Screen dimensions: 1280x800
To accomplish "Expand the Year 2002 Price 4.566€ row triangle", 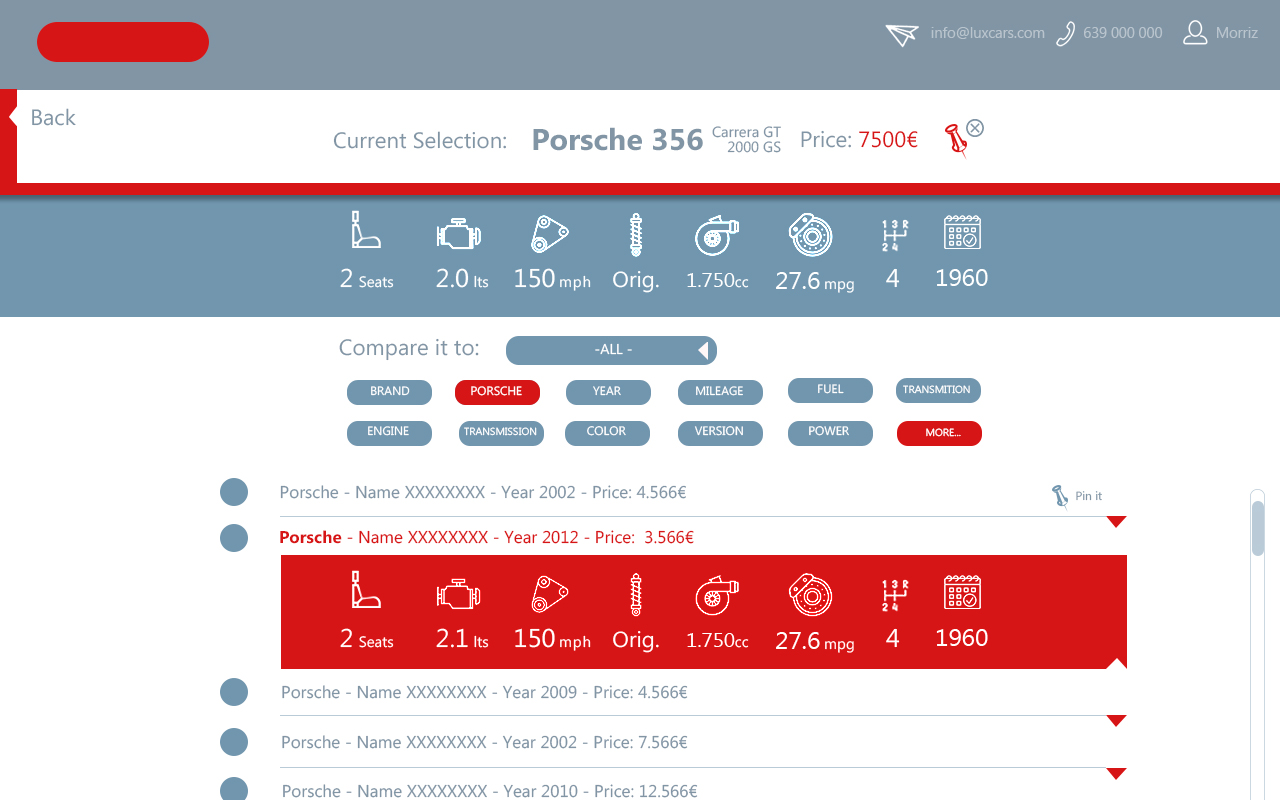I will click(x=1117, y=522).
